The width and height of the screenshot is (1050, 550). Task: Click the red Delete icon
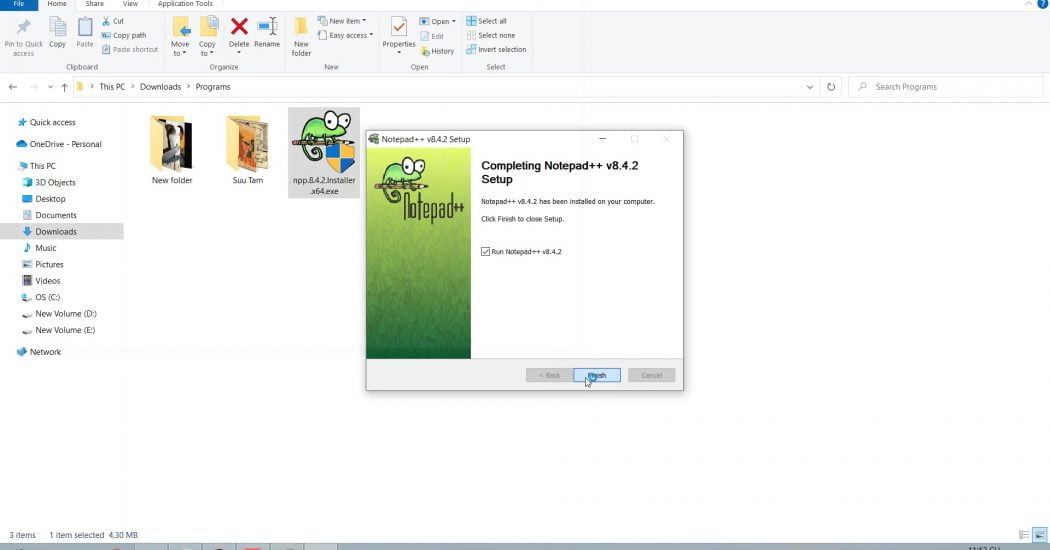239,27
